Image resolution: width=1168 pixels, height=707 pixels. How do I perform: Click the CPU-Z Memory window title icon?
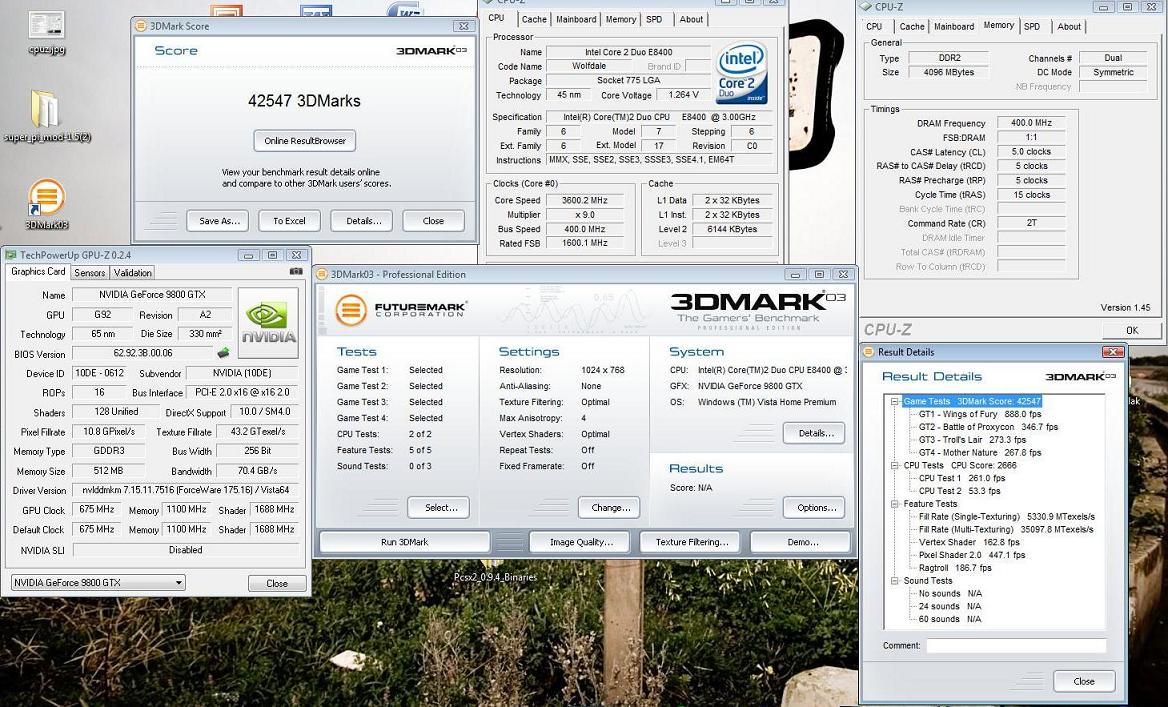coord(866,7)
